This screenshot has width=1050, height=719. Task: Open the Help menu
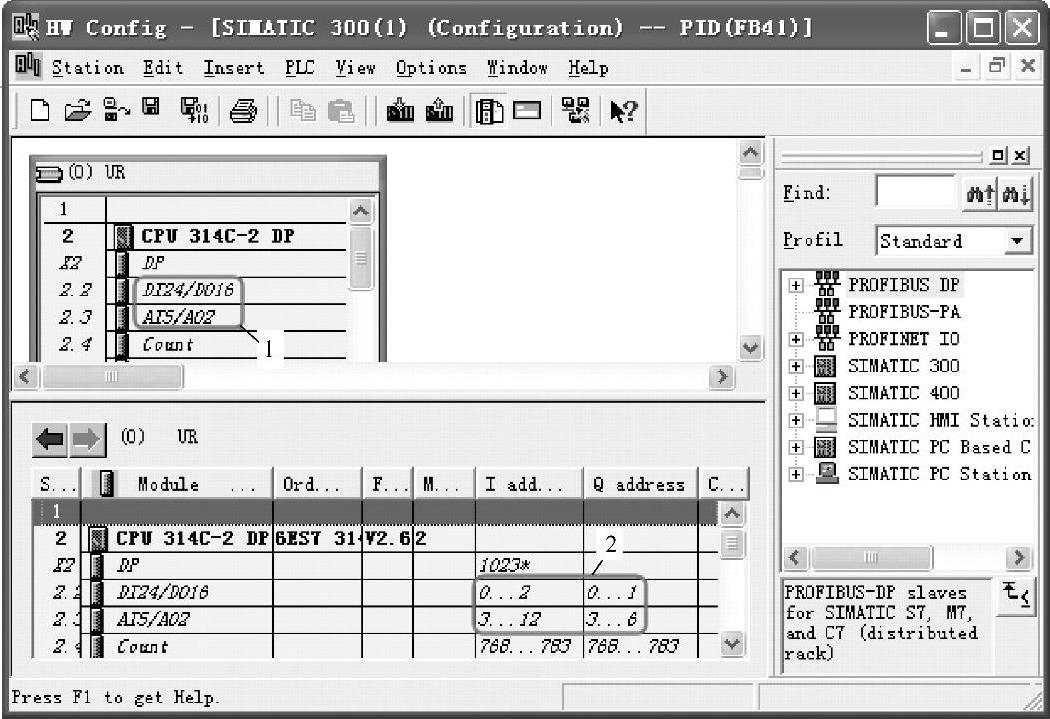588,68
